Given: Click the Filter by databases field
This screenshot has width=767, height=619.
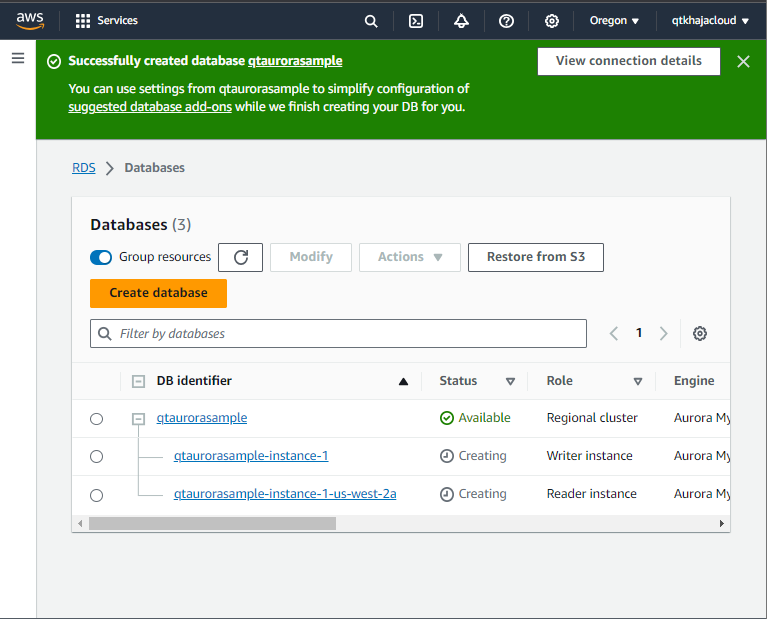Looking at the screenshot, I should tap(338, 334).
